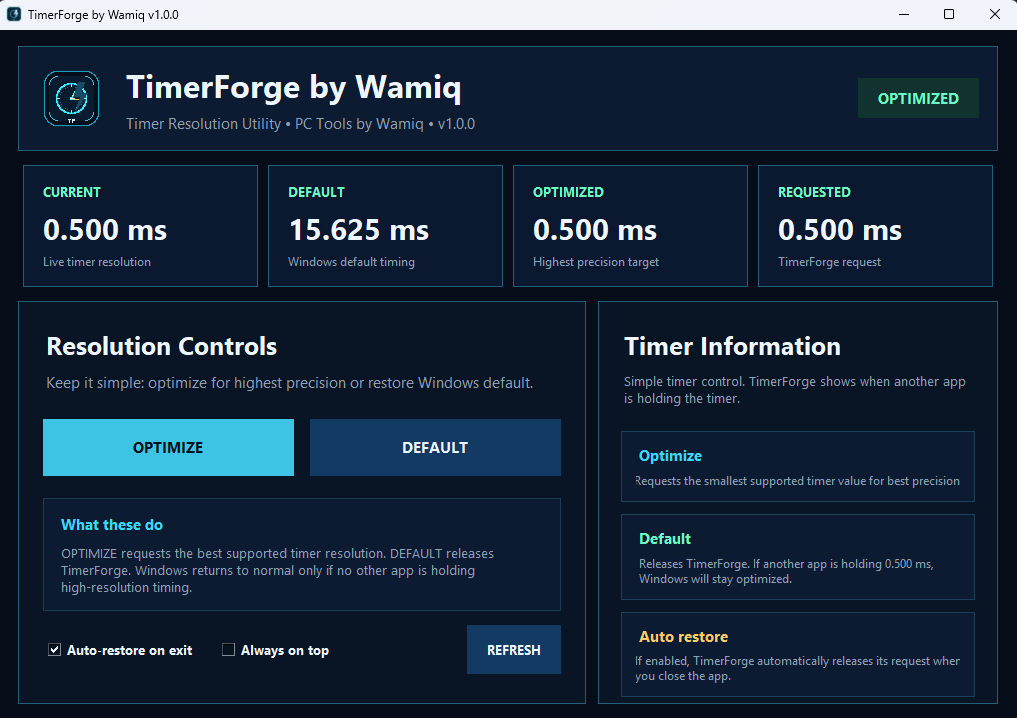This screenshot has height=718, width=1017.
Task: Click 'If enabled, TimerForge automatically releases' text
Action: point(798,668)
